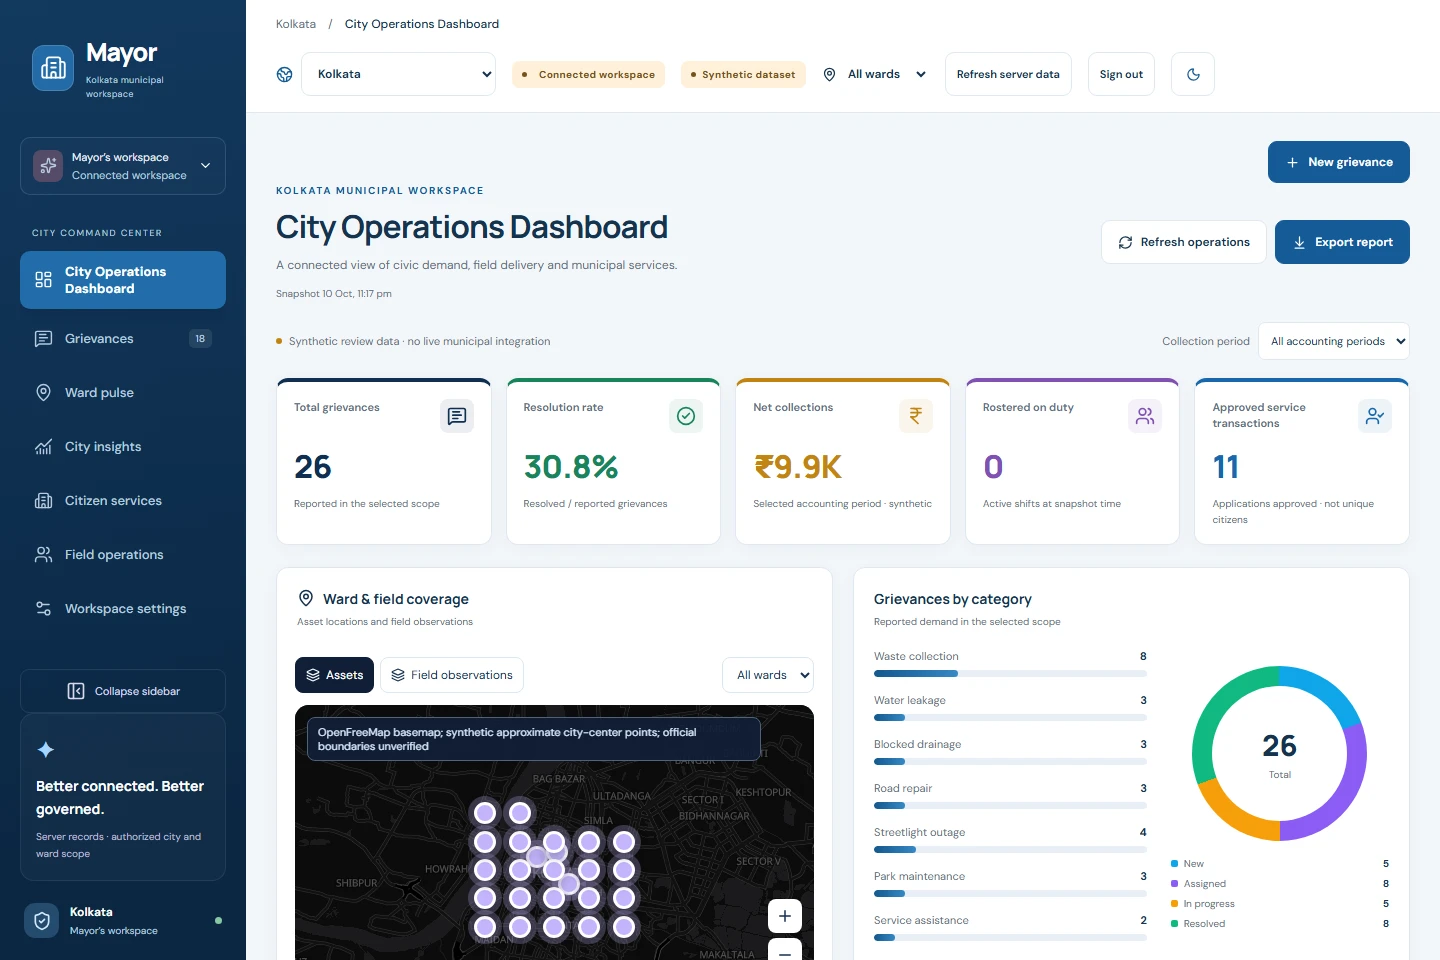Click the City insights chart icon

43,447
